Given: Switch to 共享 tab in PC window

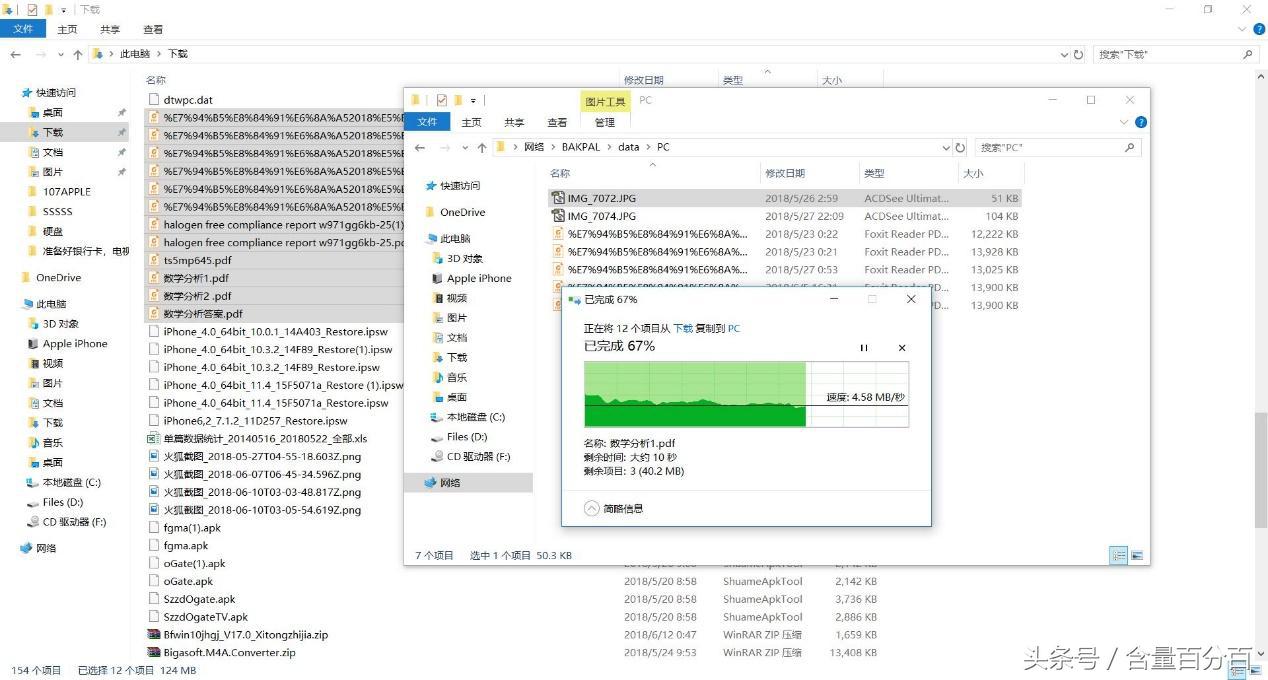Looking at the screenshot, I should pyautogui.click(x=514, y=122).
